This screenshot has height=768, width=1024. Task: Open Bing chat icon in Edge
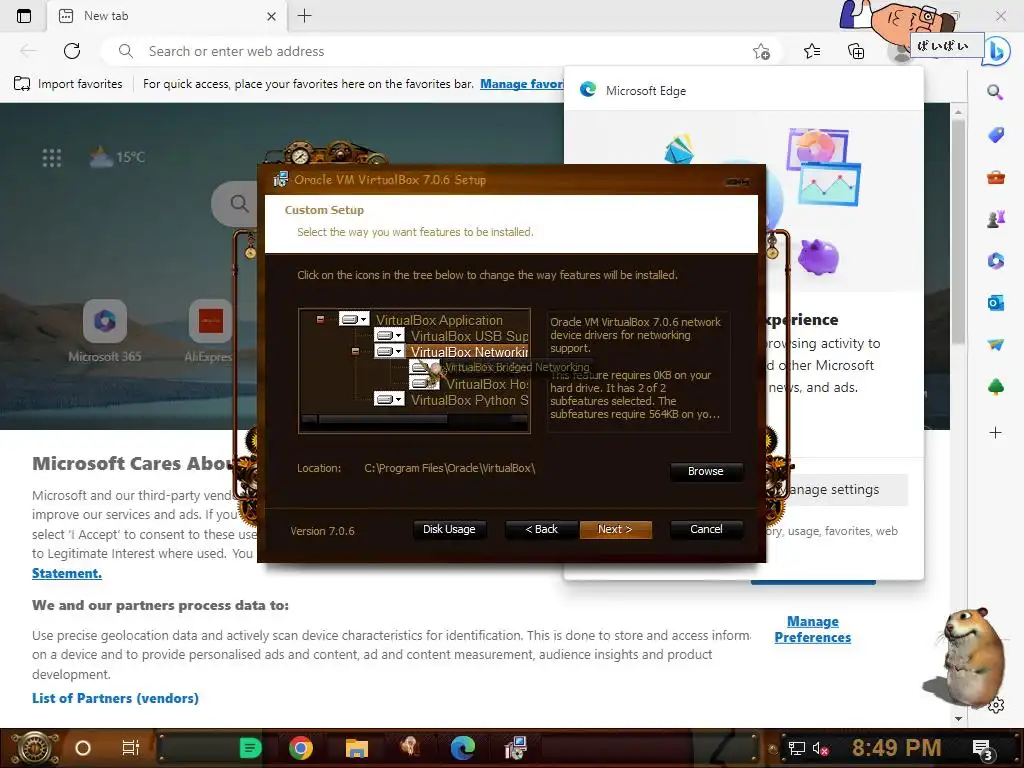tap(997, 51)
